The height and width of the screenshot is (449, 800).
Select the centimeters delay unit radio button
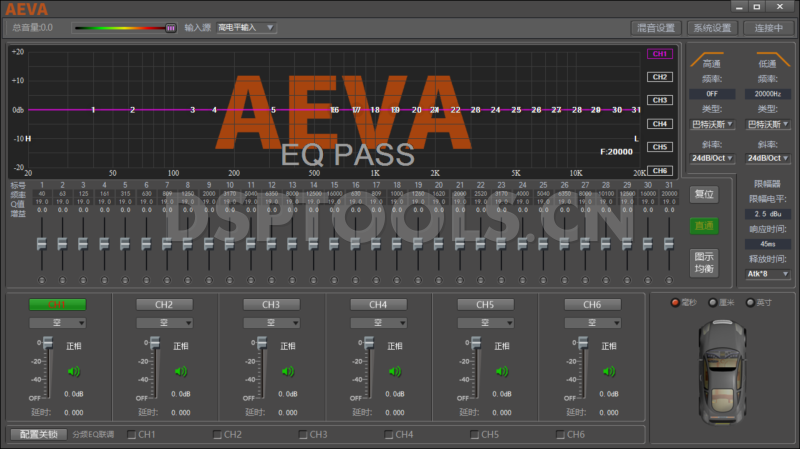713,303
